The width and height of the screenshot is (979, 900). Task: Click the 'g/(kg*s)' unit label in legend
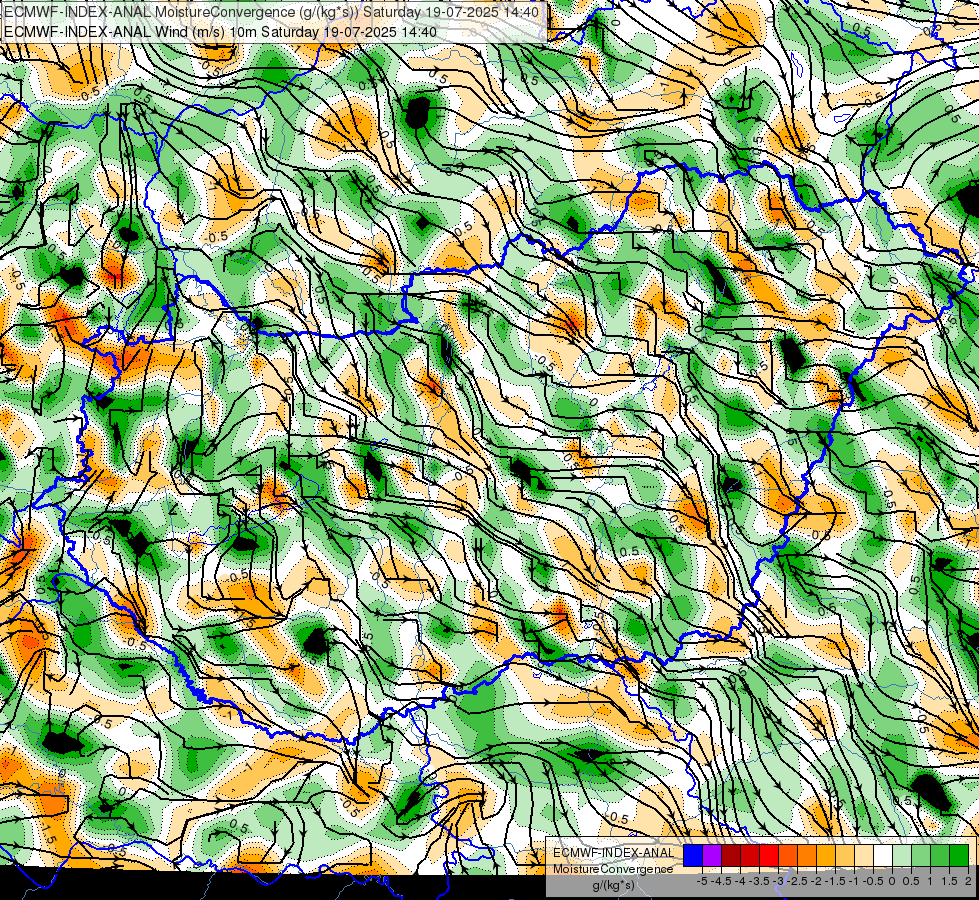tap(613, 886)
